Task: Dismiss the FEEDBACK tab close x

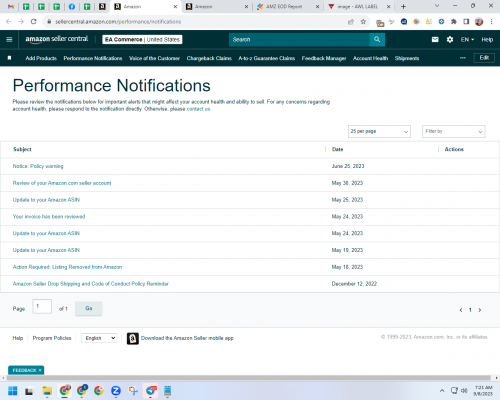Action: (40, 370)
